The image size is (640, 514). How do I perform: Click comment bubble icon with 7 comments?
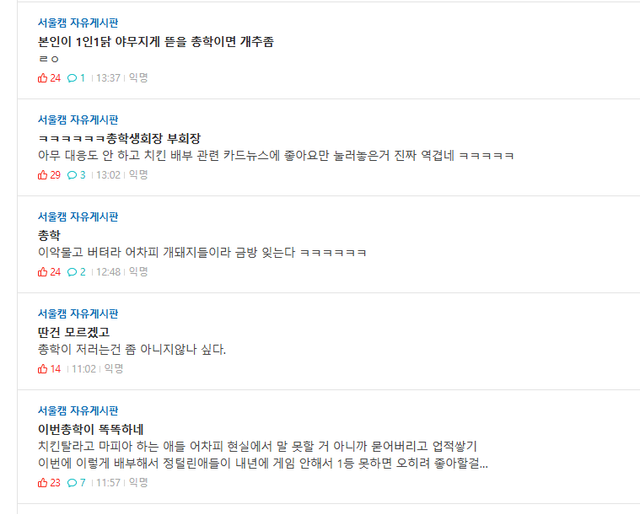pyautogui.click(x=72, y=483)
